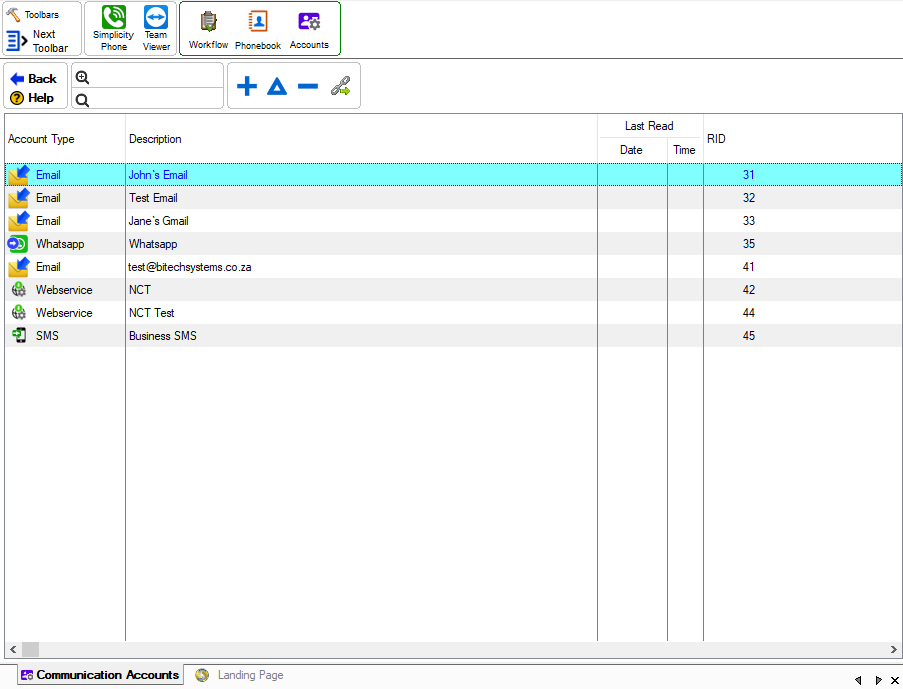Image resolution: width=903 pixels, height=689 pixels.
Task: Select the Business SMS account row
Action: click(300, 335)
